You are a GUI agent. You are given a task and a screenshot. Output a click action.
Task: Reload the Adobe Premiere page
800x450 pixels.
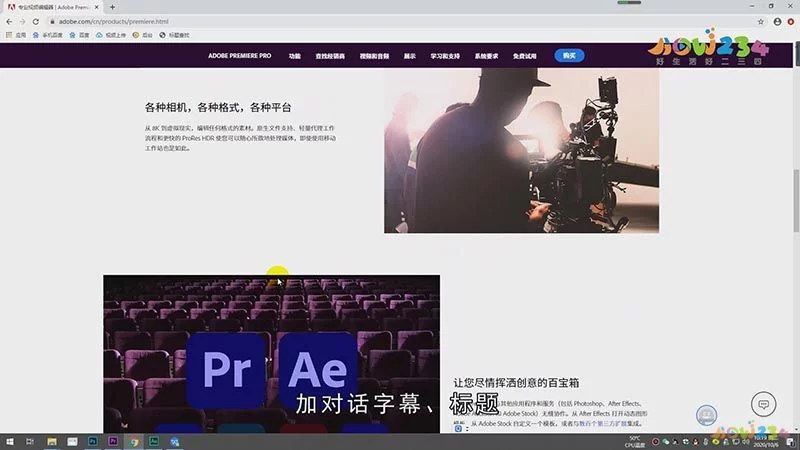click(x=36, y=21)
